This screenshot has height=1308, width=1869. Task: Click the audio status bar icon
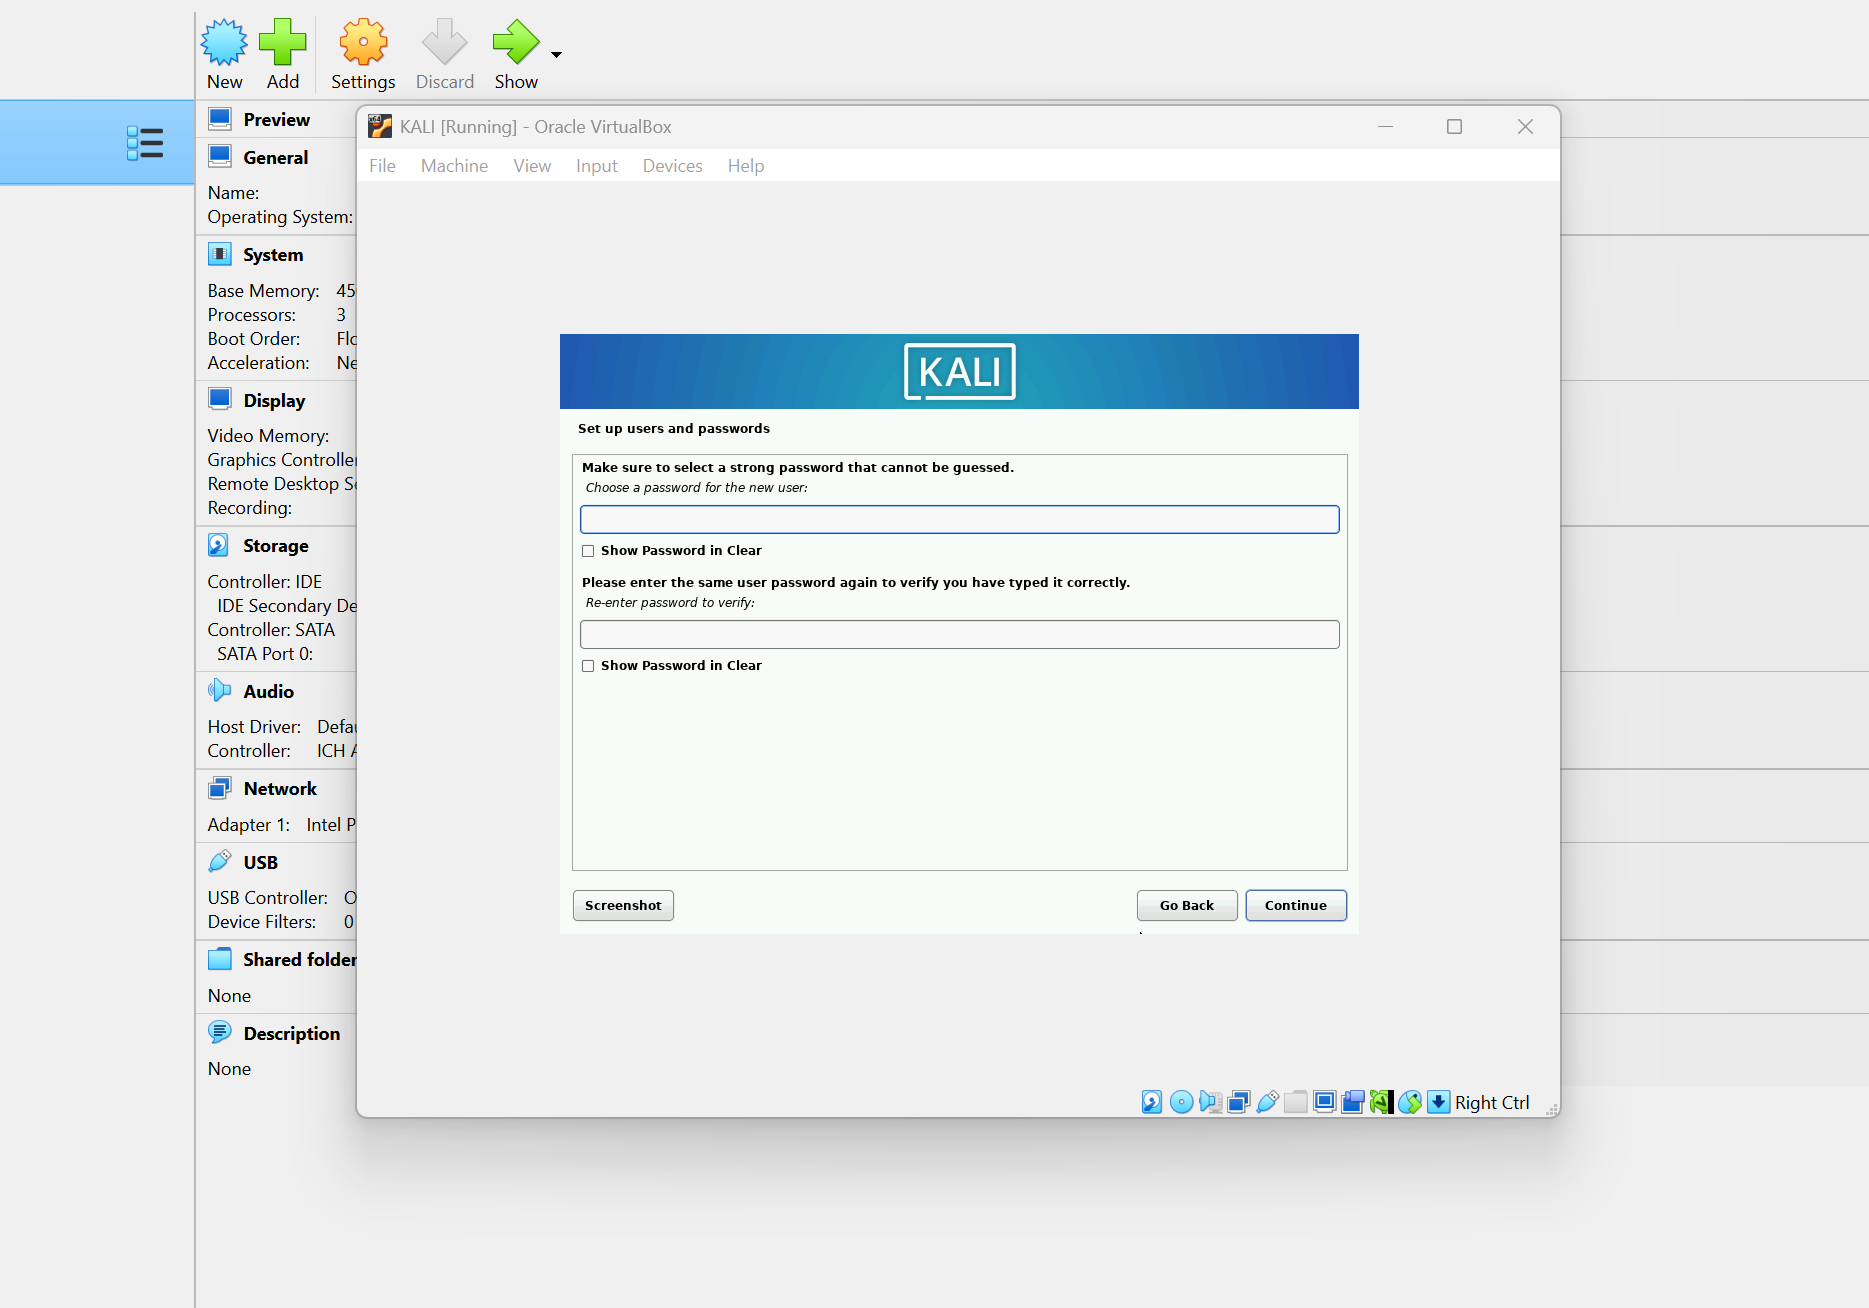[1210, 1102]
